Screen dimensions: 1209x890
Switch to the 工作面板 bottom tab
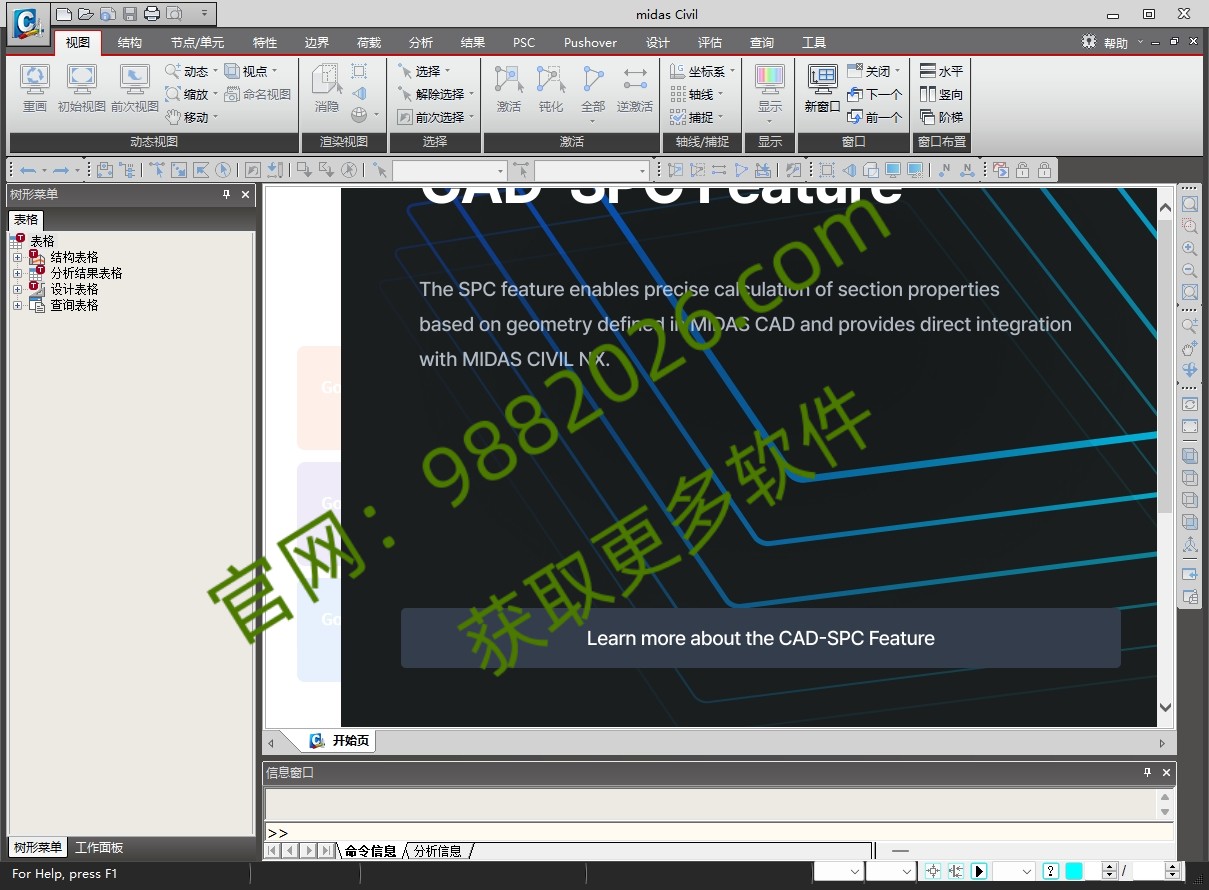[99, 848]
